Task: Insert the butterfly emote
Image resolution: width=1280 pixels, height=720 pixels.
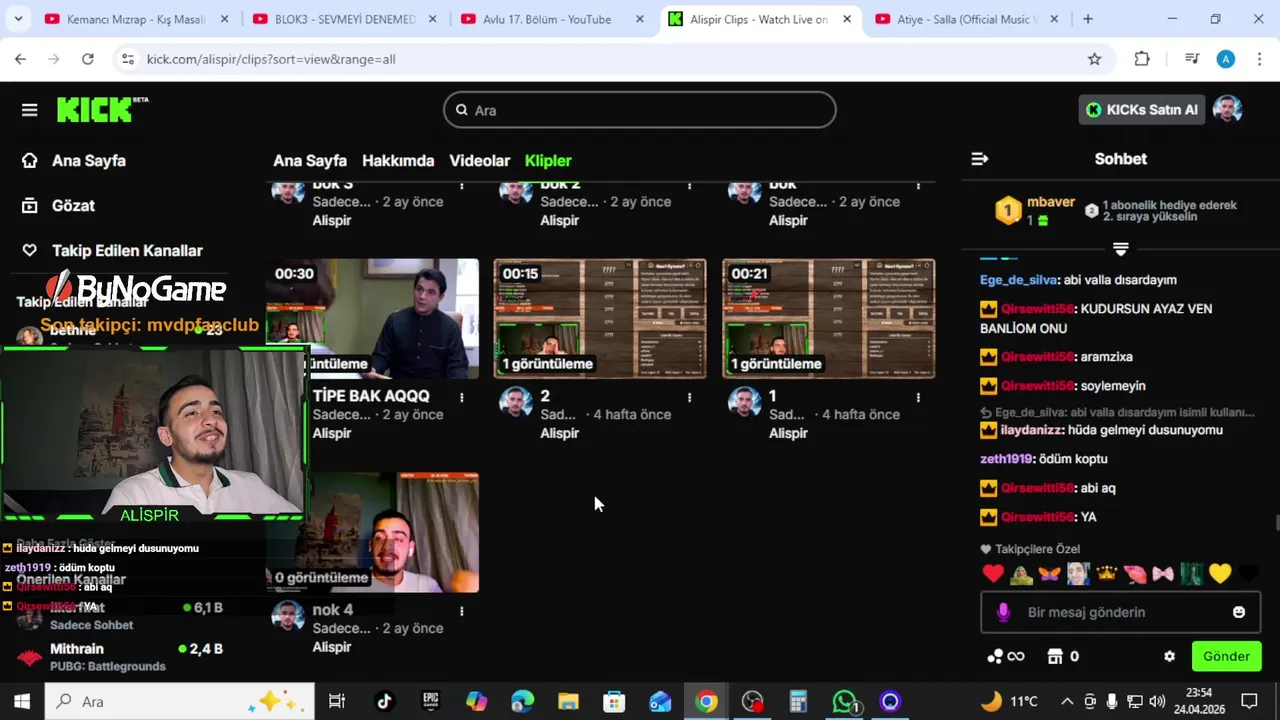Action: 1049,574
